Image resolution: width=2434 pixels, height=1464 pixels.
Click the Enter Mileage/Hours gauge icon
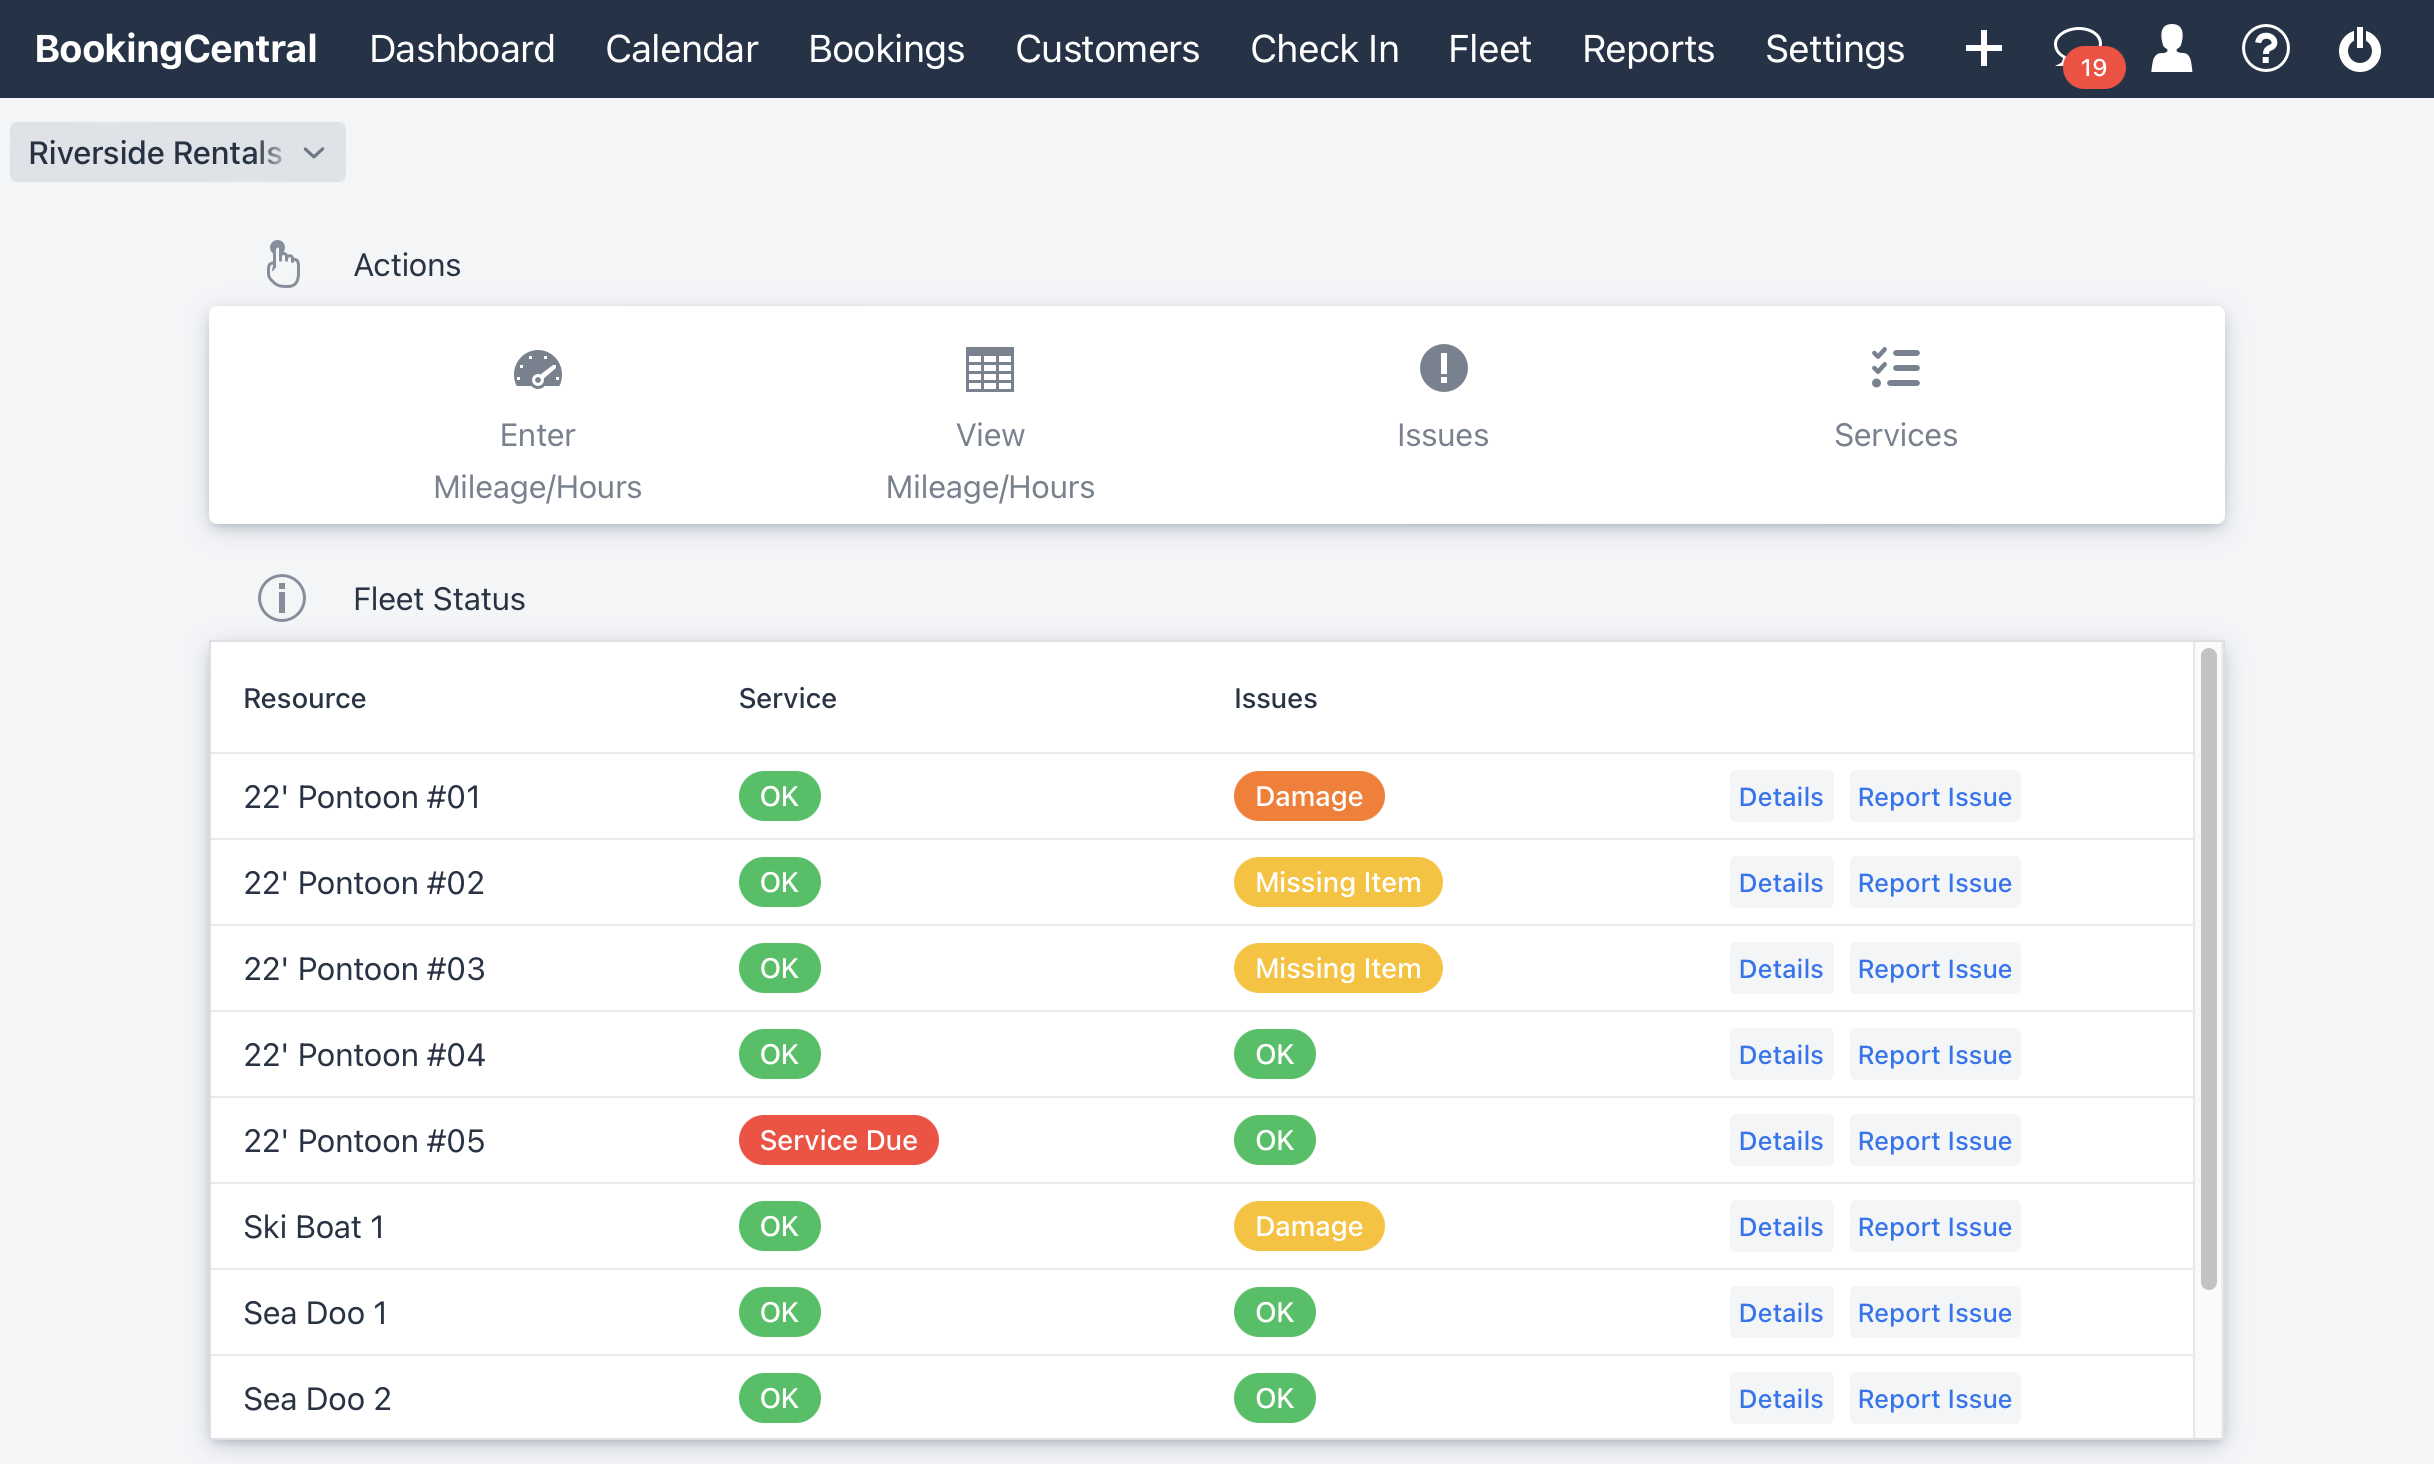click(538, 369)
